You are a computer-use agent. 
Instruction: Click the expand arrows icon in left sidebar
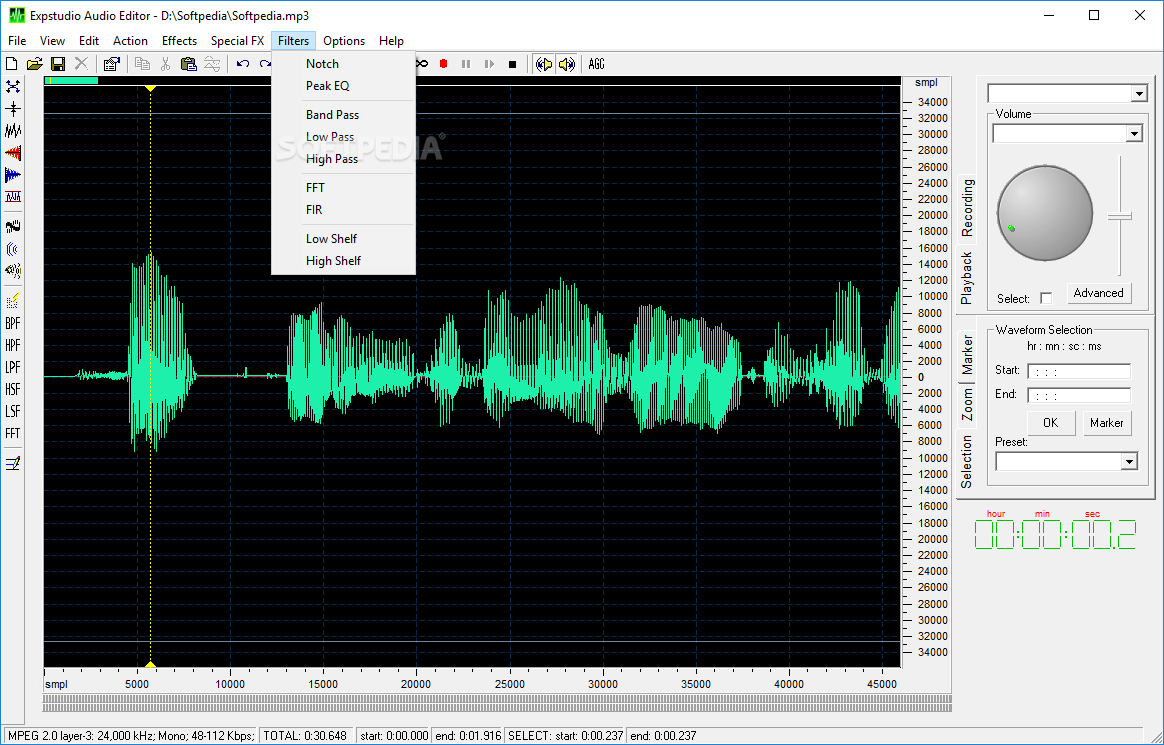tap(13, 87)
